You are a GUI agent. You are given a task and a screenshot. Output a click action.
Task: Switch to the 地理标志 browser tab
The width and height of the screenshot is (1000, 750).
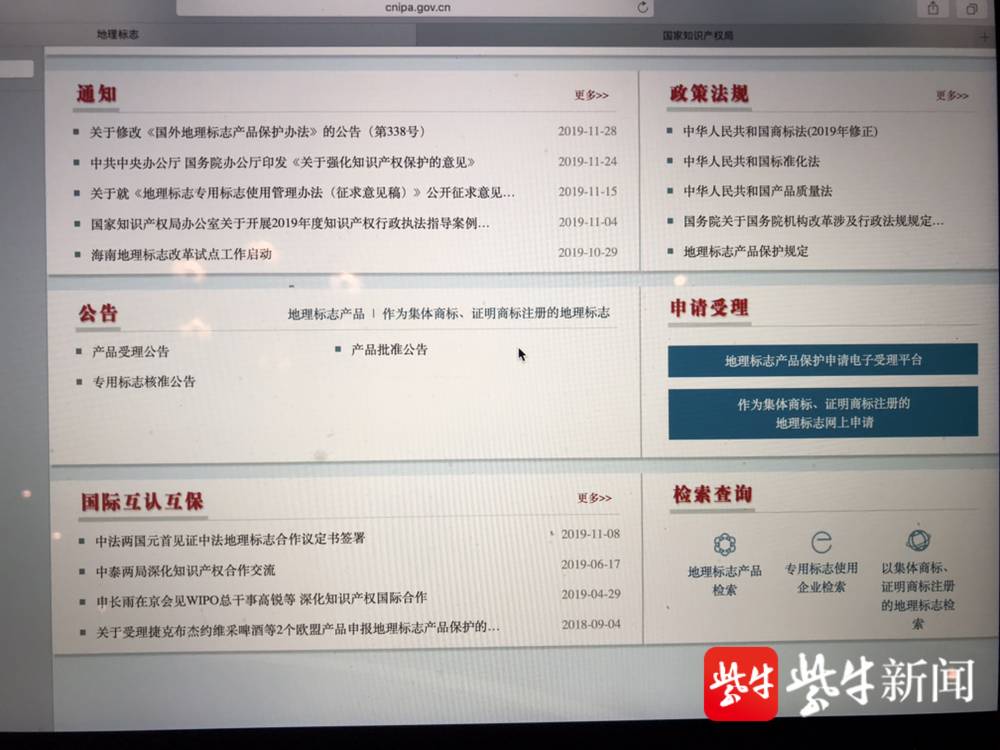tap(118, 34)
